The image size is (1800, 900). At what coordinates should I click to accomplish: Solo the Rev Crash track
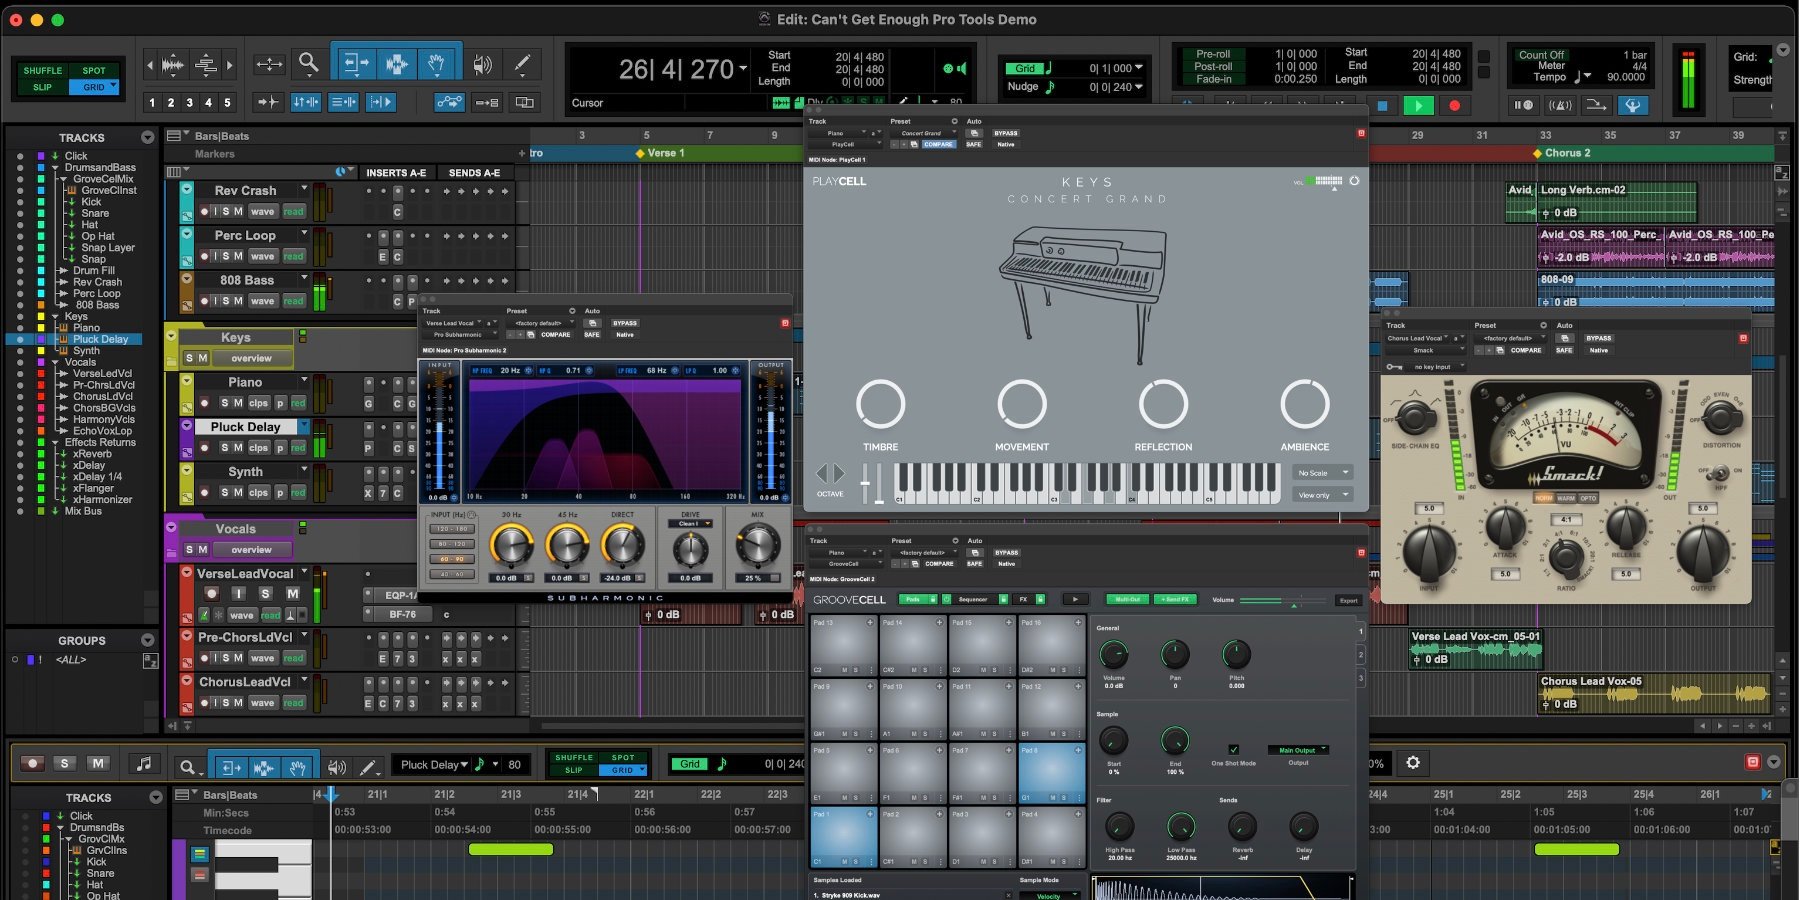click(226, 212)
